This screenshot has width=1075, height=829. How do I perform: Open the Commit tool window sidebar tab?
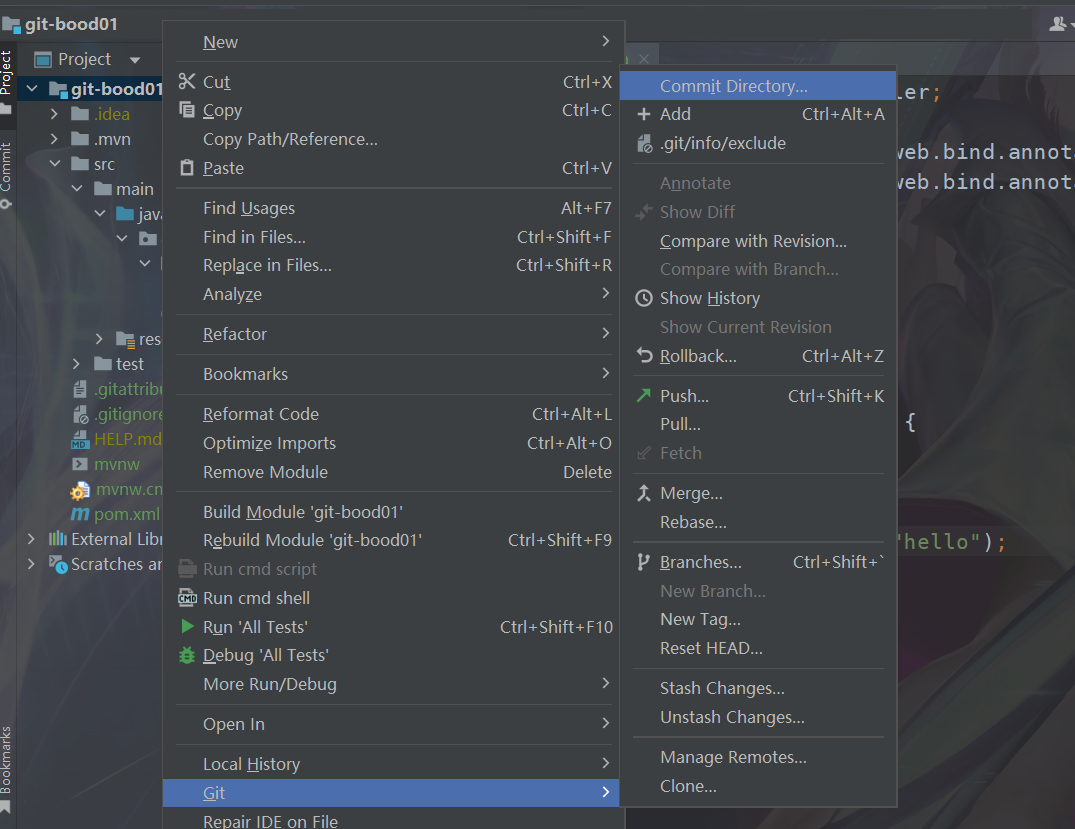[x=7, y=175]
